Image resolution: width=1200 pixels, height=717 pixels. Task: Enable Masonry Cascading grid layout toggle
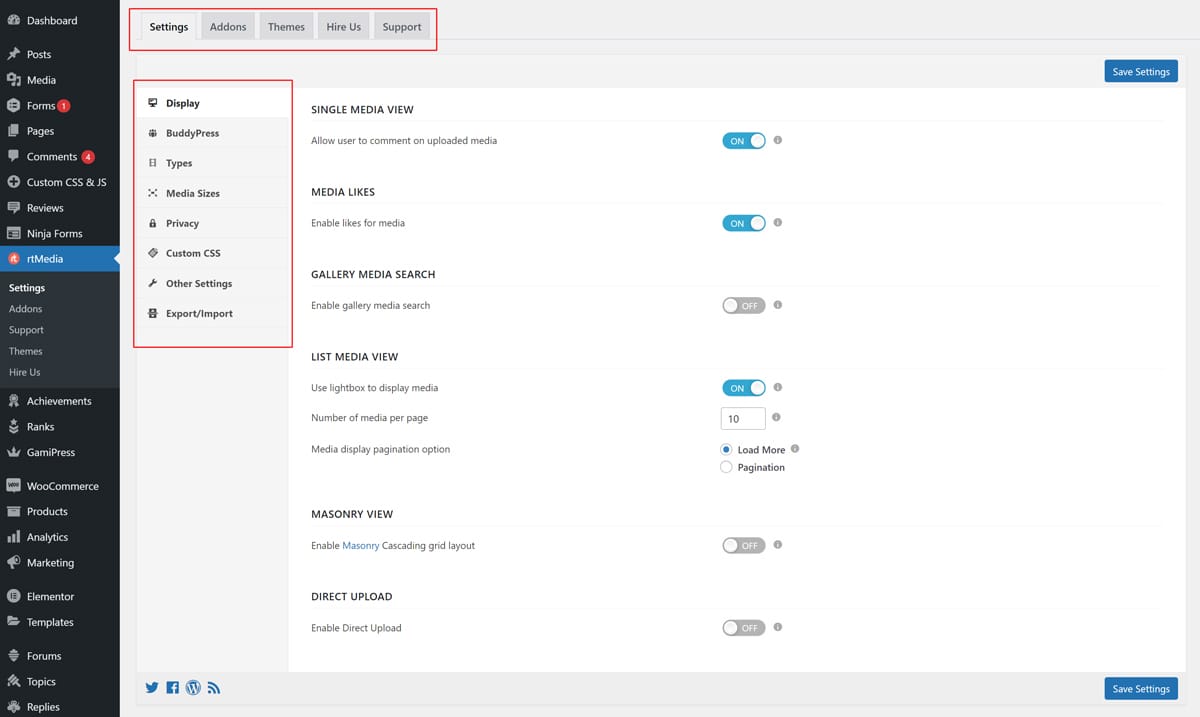click(x=743, y=545)
